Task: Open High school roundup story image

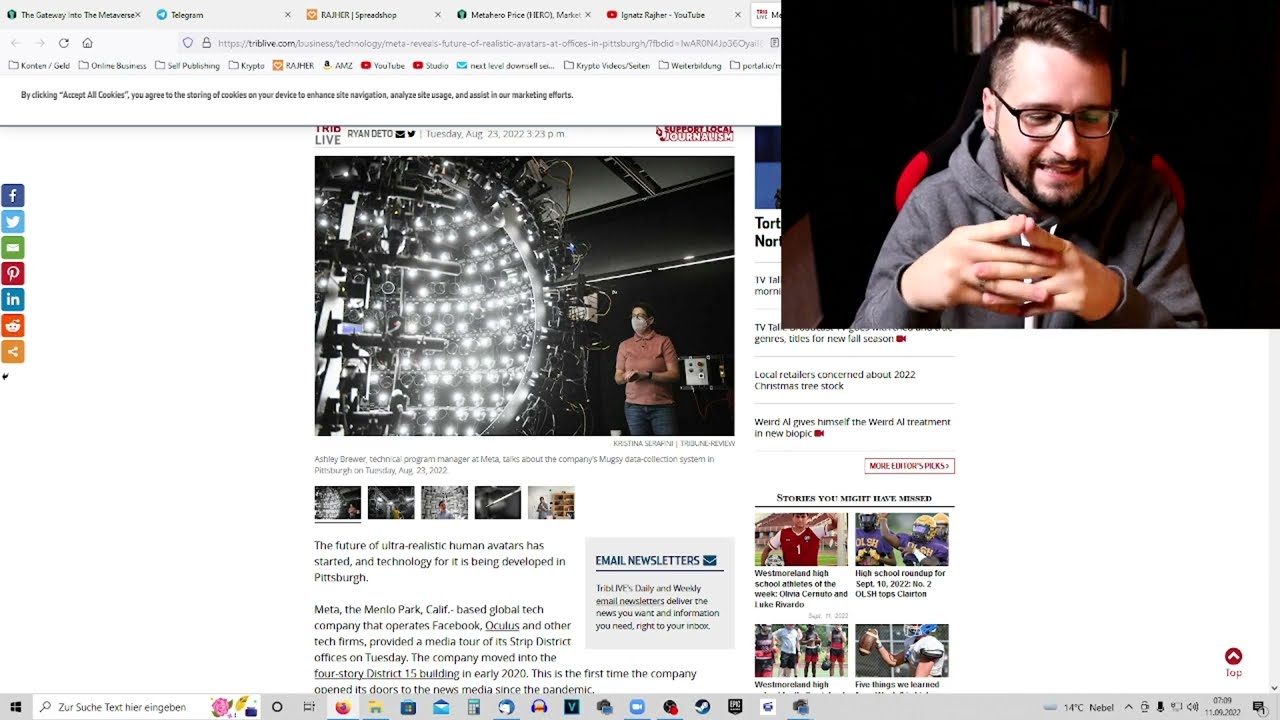Action: pyautogui.click(x=902, y=540)
